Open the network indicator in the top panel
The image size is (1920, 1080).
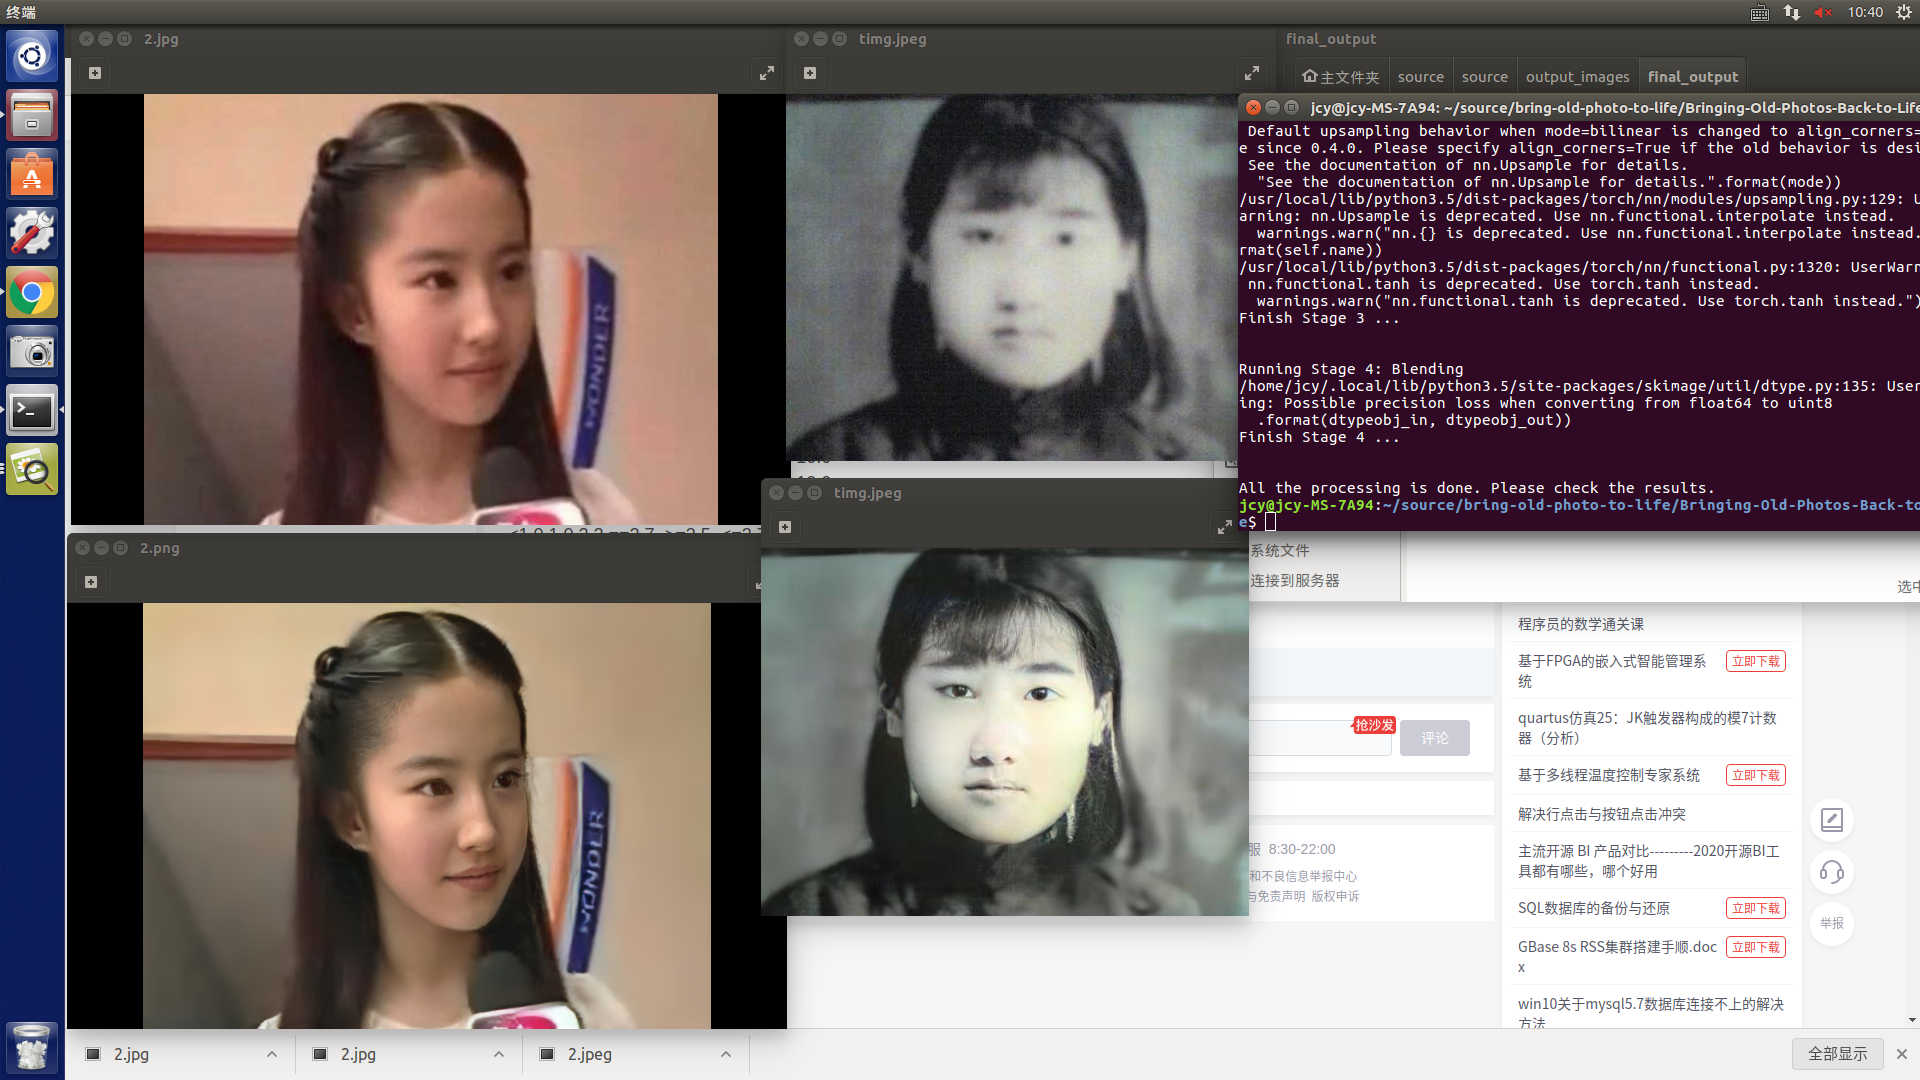click(1791, 12)
